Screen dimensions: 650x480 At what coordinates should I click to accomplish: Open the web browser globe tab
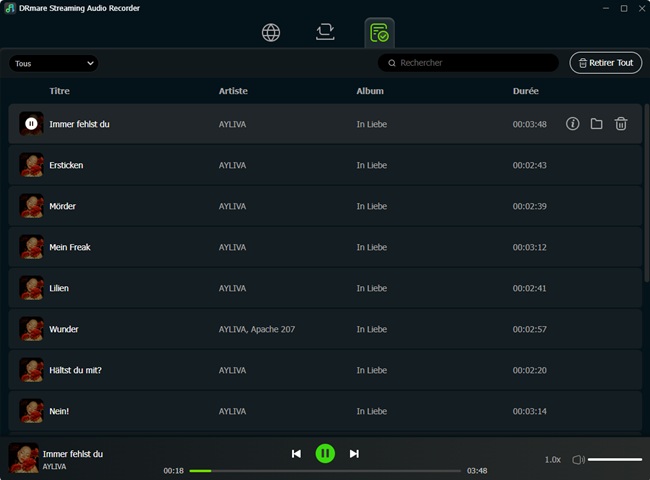coord(271,32)
